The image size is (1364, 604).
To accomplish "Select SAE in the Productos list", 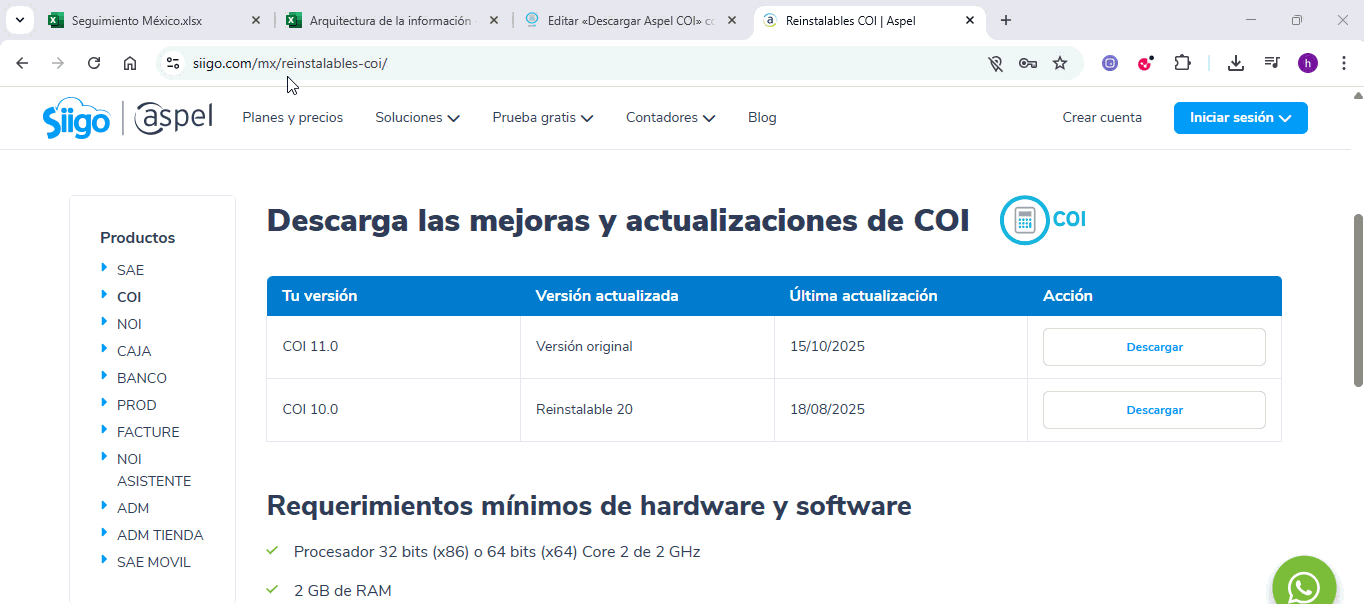I will (x=130, y=270).
